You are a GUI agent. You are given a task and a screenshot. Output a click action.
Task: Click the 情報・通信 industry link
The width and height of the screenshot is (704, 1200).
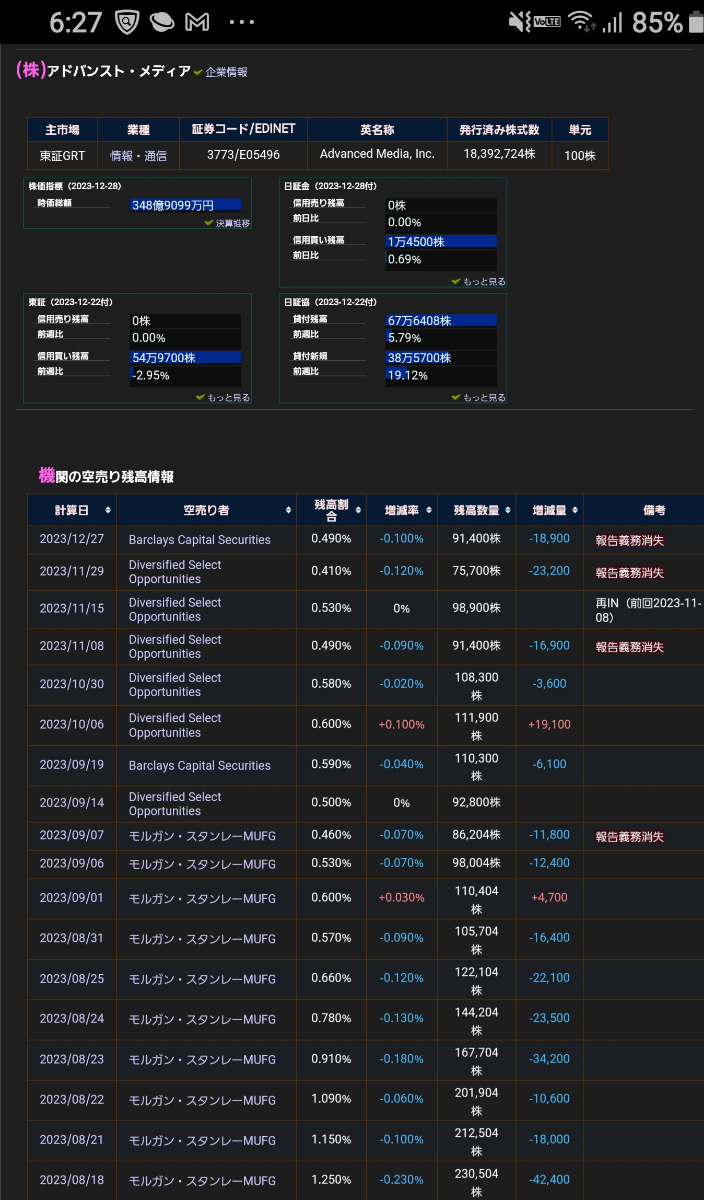pos(138,155)
